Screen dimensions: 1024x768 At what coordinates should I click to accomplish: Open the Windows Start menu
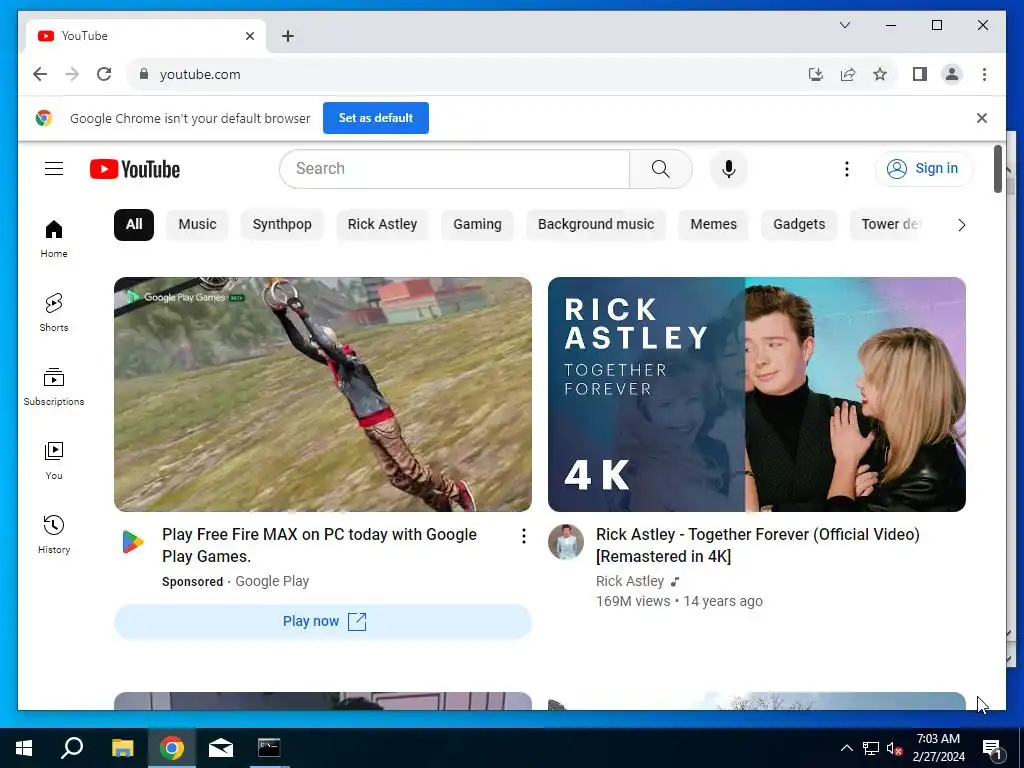[24, 748]
